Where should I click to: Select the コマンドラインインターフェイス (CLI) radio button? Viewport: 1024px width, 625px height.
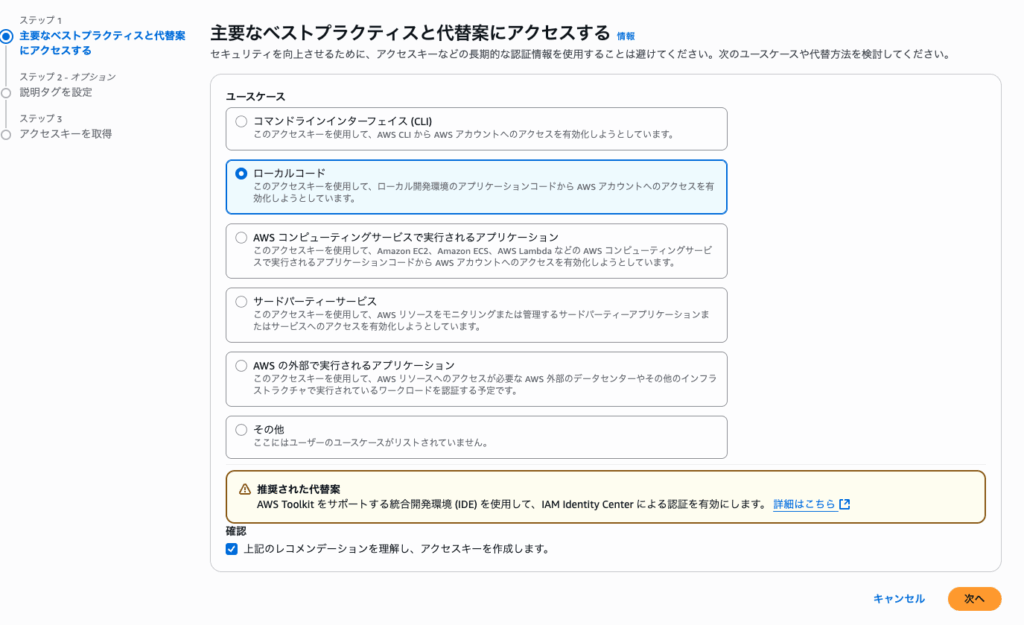click(x=241, y=121)
